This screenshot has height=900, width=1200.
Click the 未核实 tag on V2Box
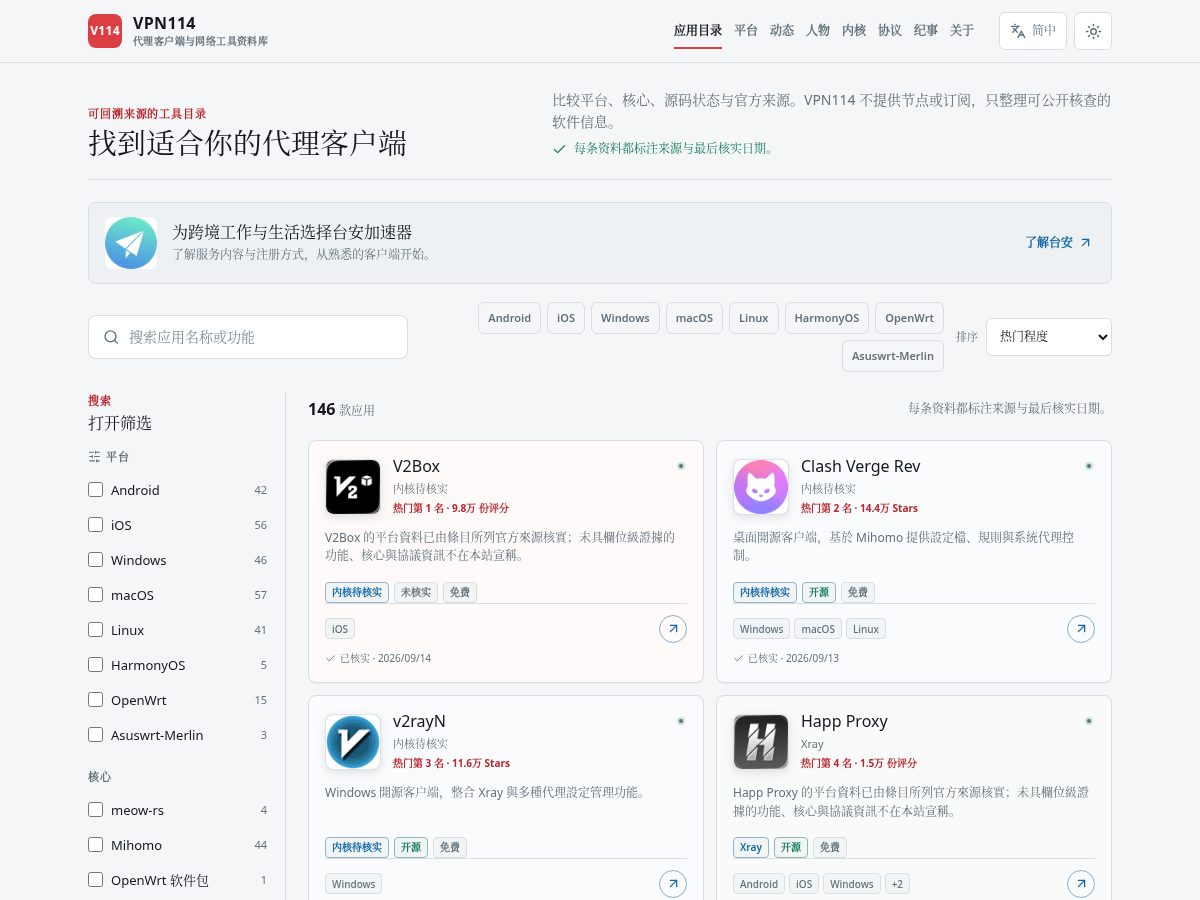[x=416, y=592]
